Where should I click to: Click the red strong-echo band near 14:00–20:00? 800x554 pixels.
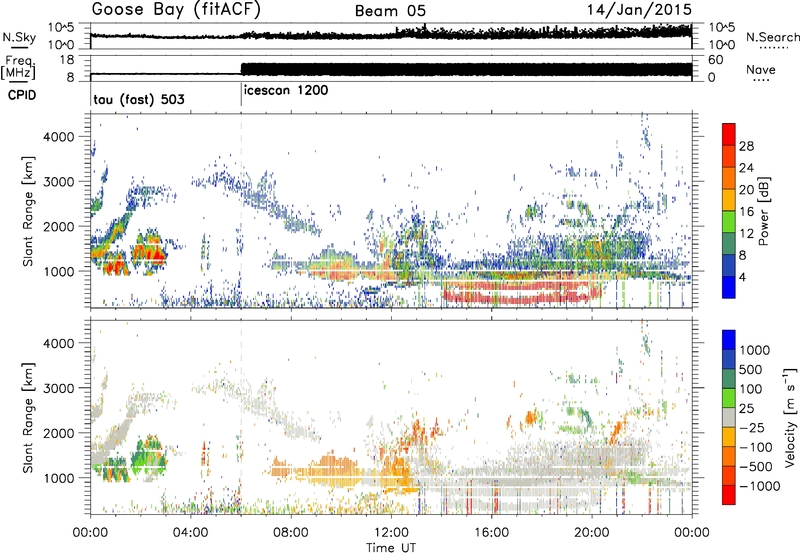[520, 292]
